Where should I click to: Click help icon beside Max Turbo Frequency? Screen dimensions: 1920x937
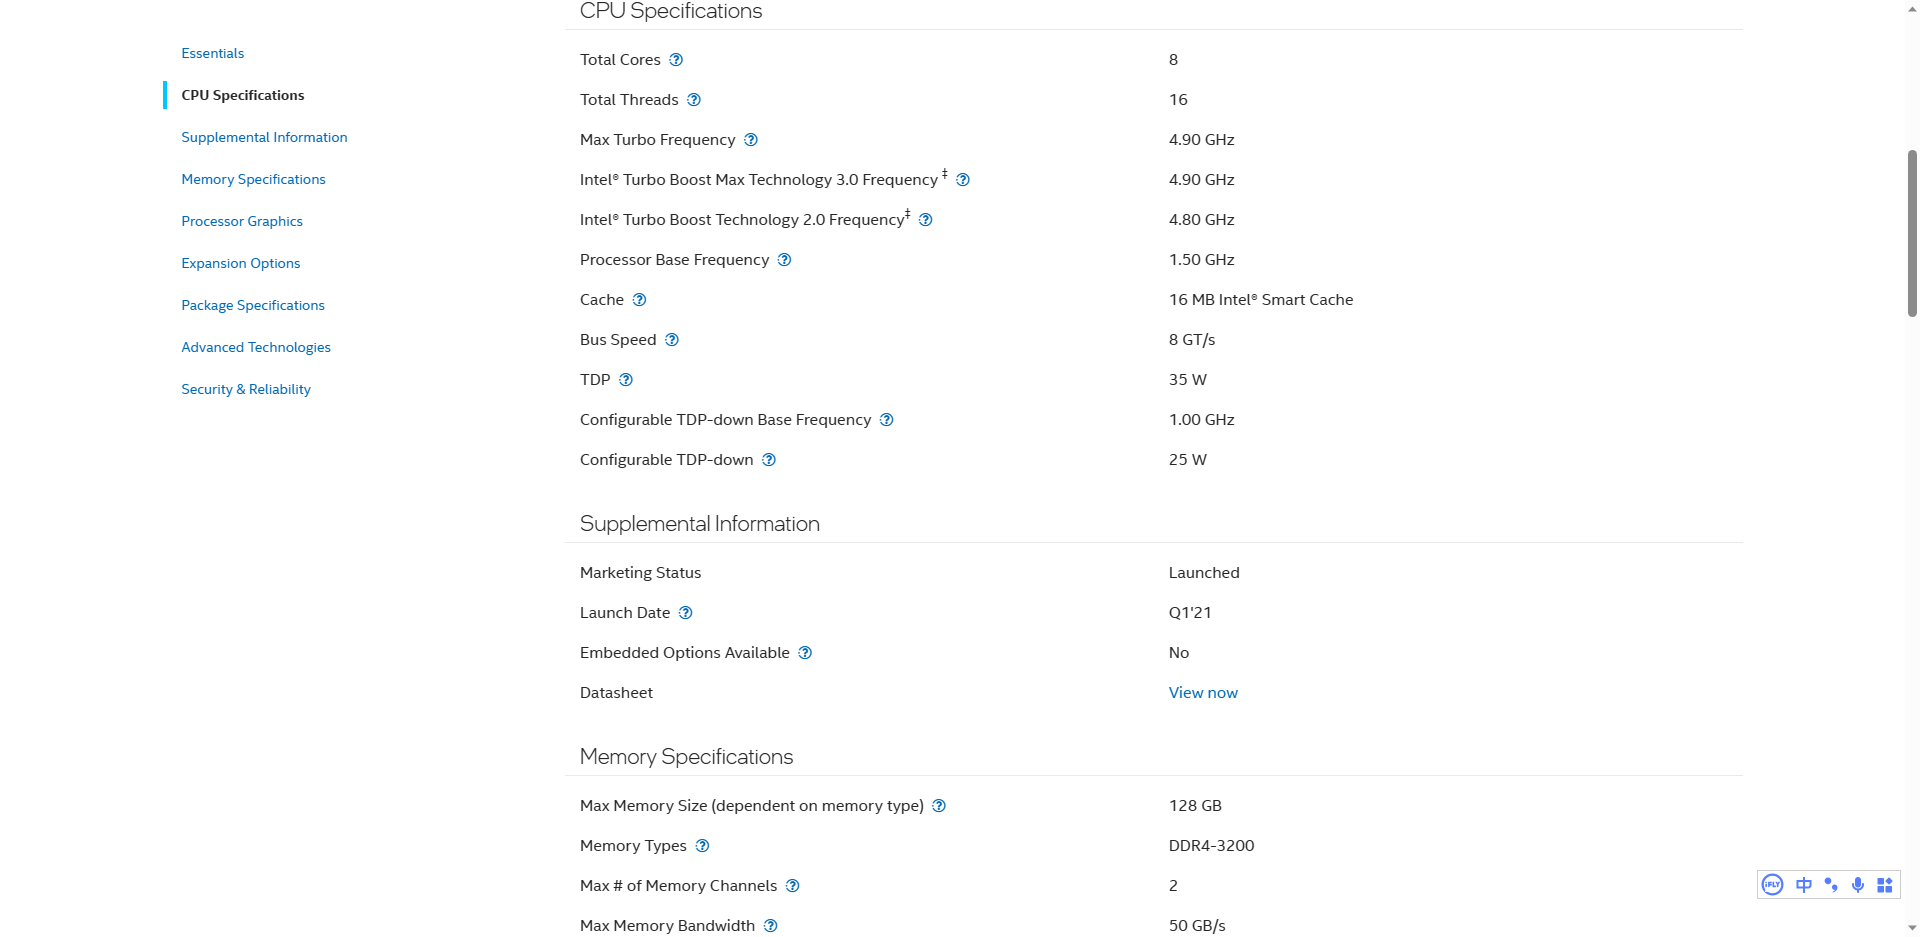coord(751,140)
